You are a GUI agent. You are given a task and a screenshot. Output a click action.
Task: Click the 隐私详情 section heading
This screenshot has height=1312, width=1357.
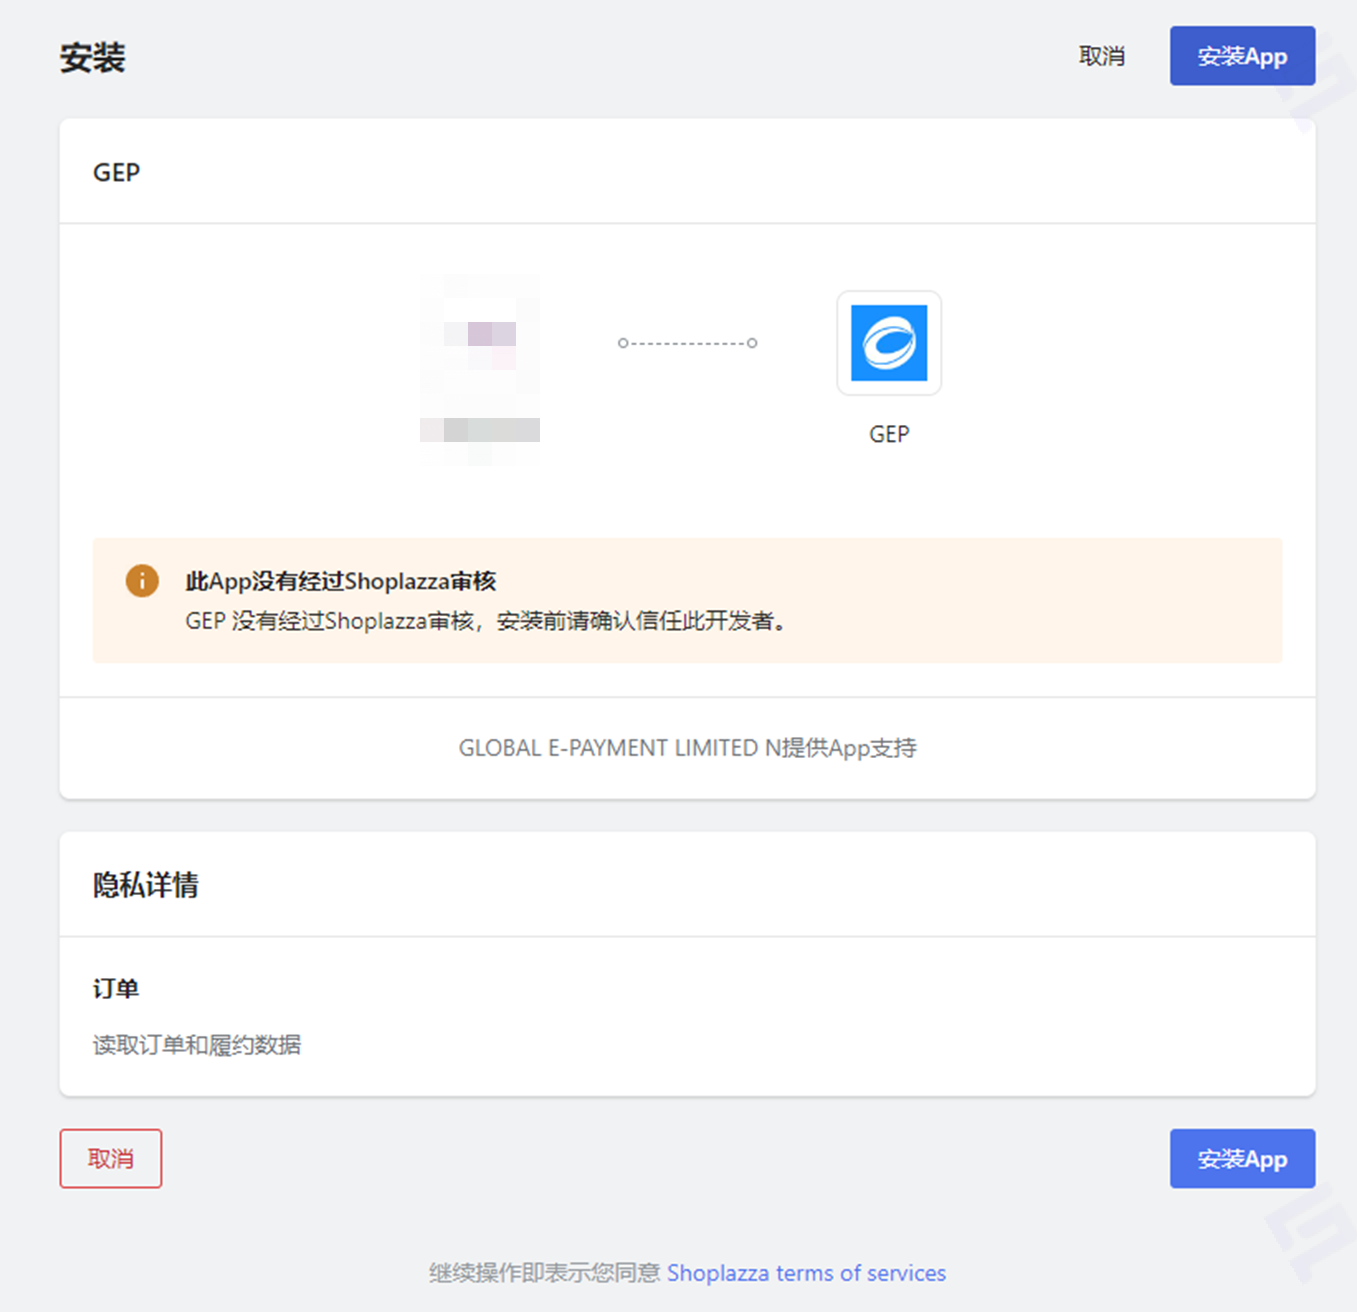pos(146,885)
